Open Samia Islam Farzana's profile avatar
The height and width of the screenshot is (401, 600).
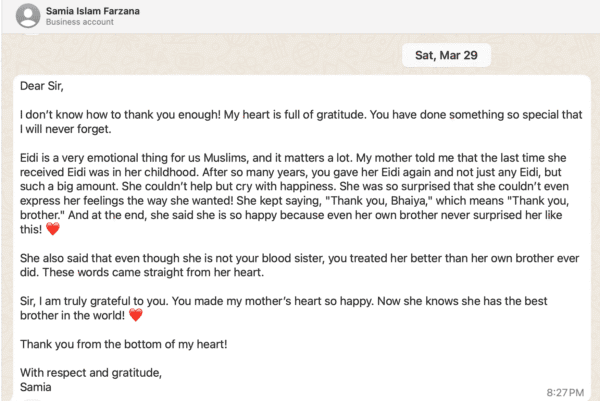(x=28, y=16)
